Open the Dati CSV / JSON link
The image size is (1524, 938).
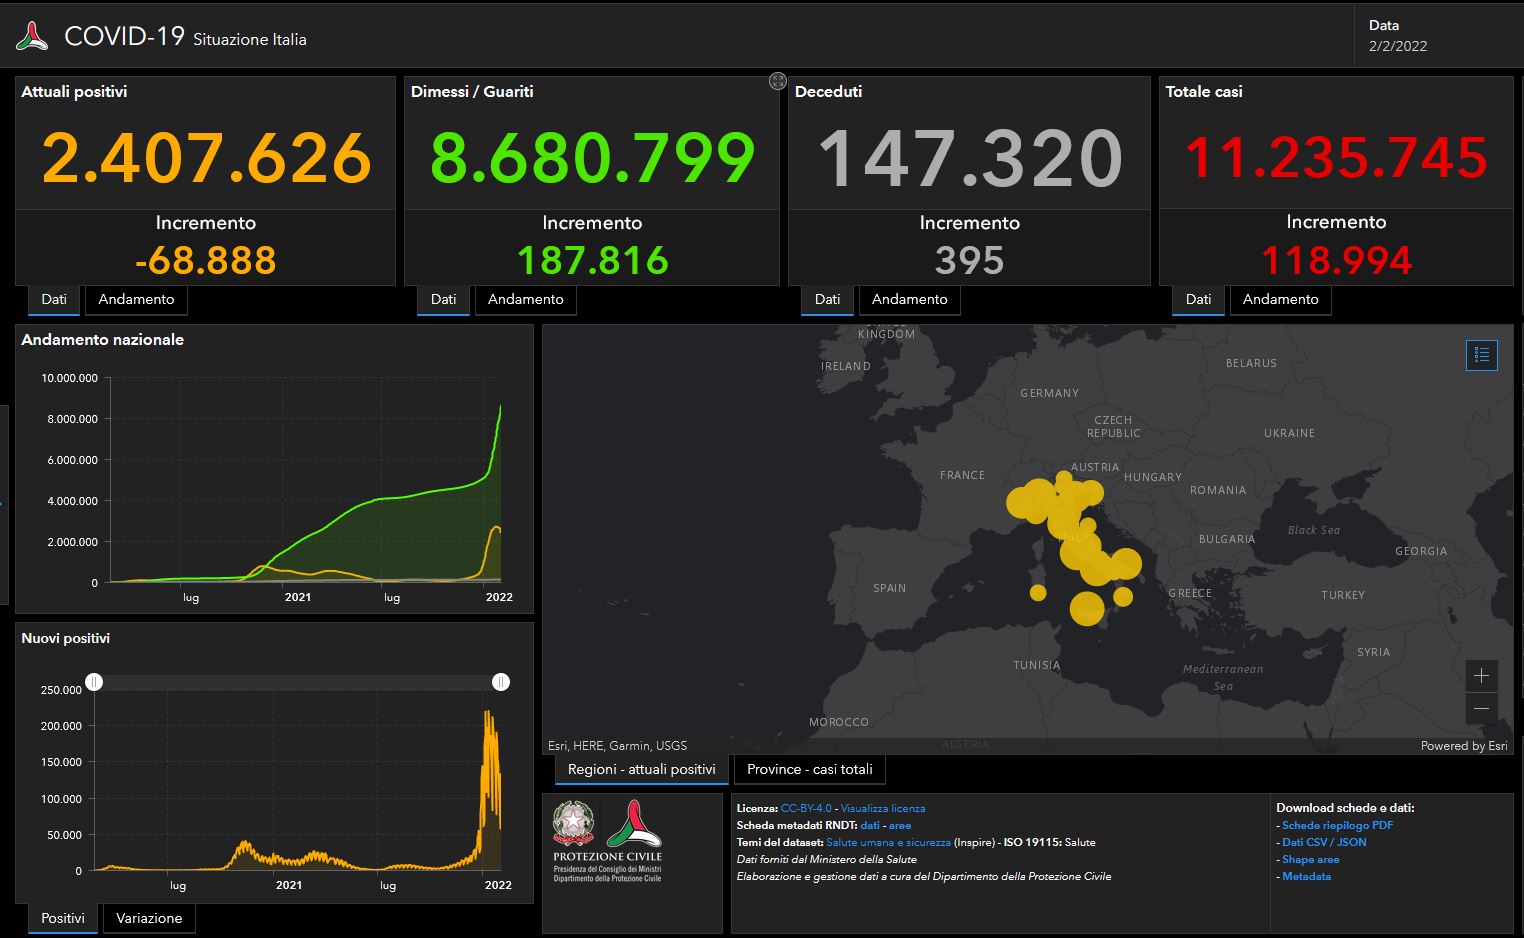(x=1324, y=842)
